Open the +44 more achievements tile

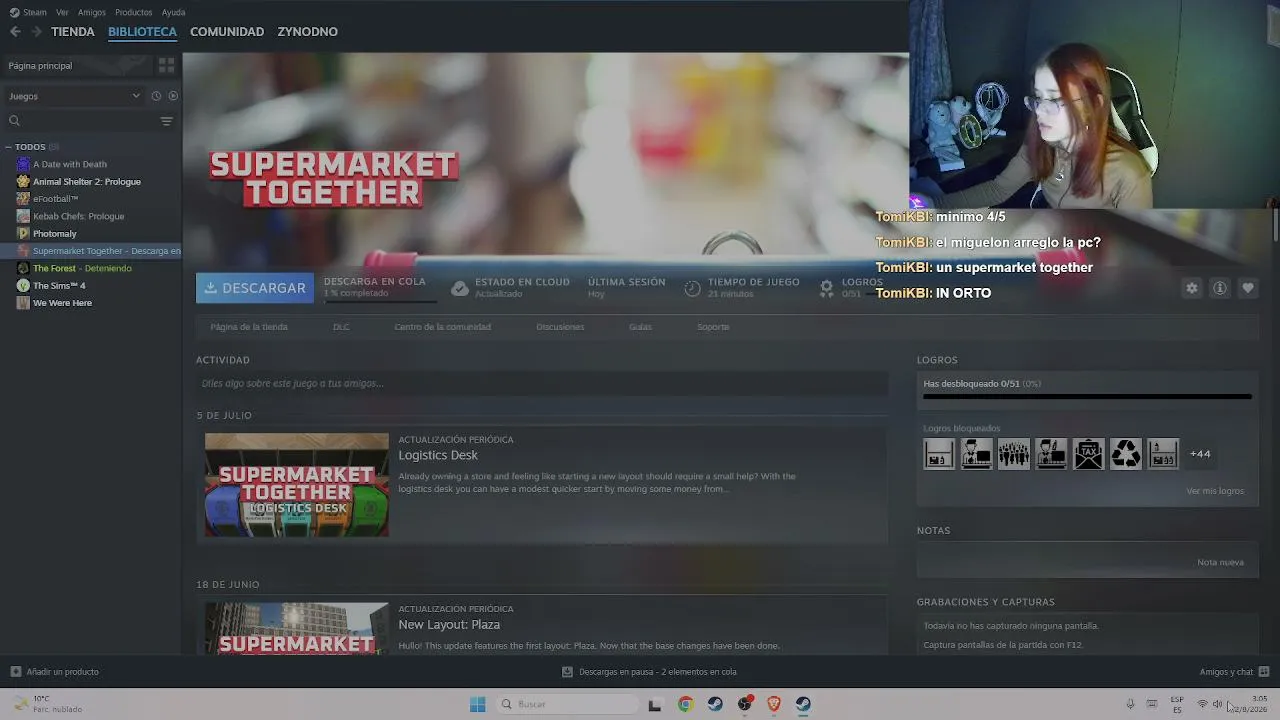tap(1200, 454)
